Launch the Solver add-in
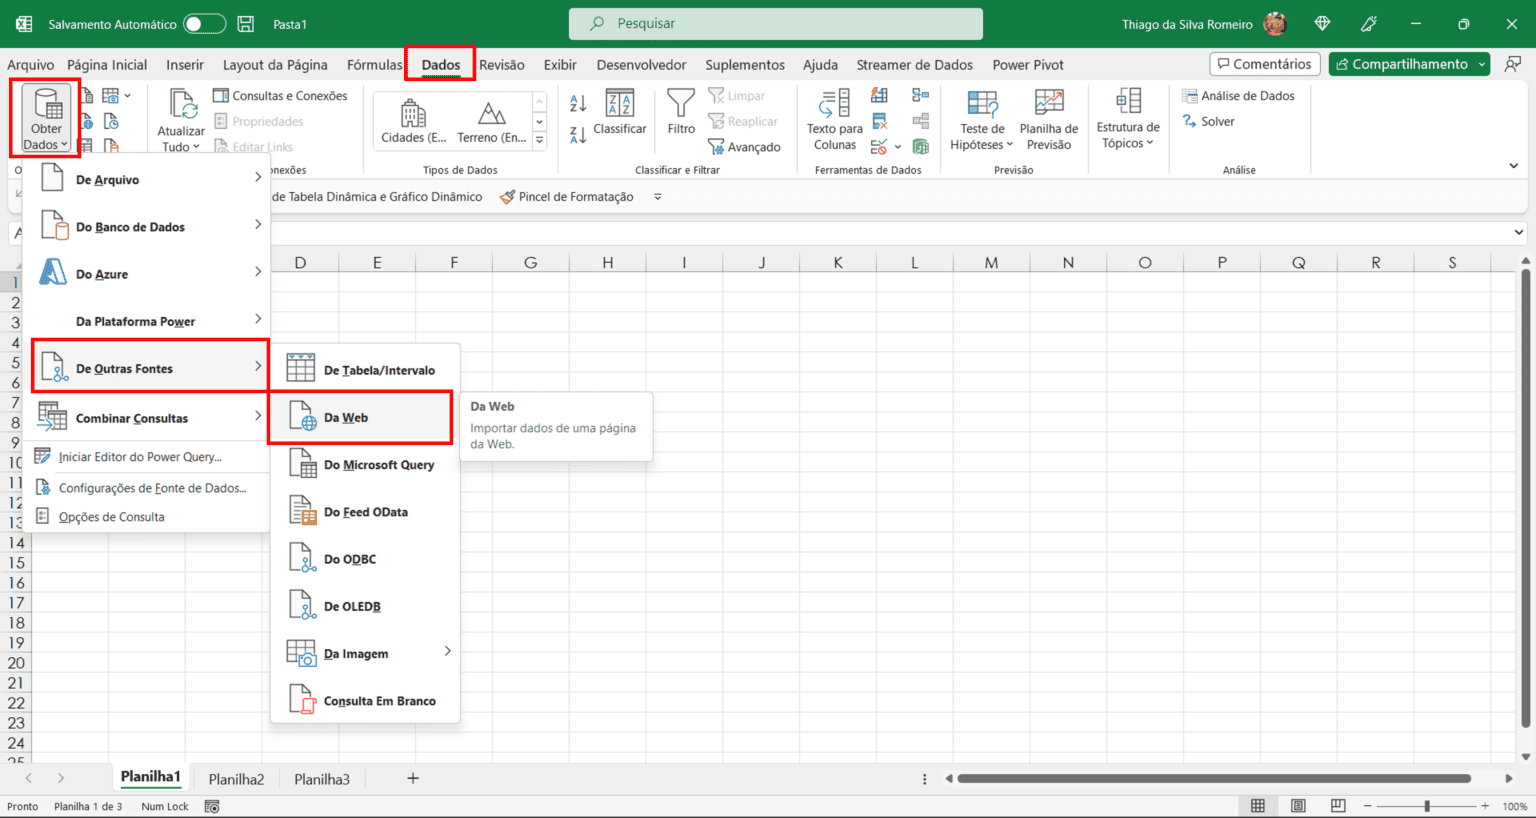Screen dimensions: 1536x818 (x=1210, y=121)
